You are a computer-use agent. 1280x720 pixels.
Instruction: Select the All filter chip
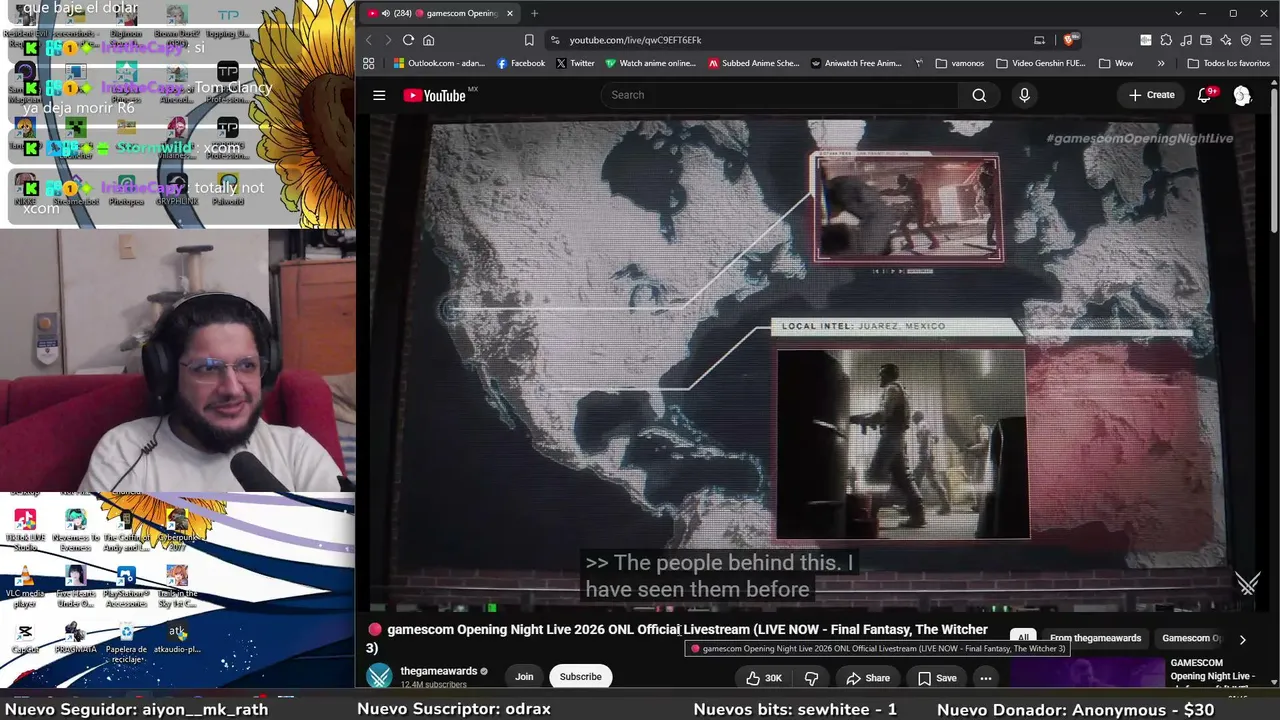tap(1023, 638)
